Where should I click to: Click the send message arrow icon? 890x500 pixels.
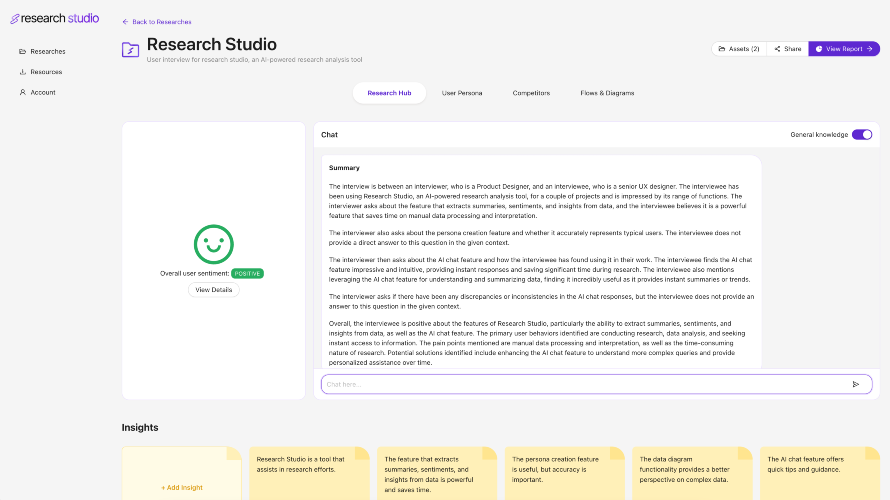[x=856, y=384]
